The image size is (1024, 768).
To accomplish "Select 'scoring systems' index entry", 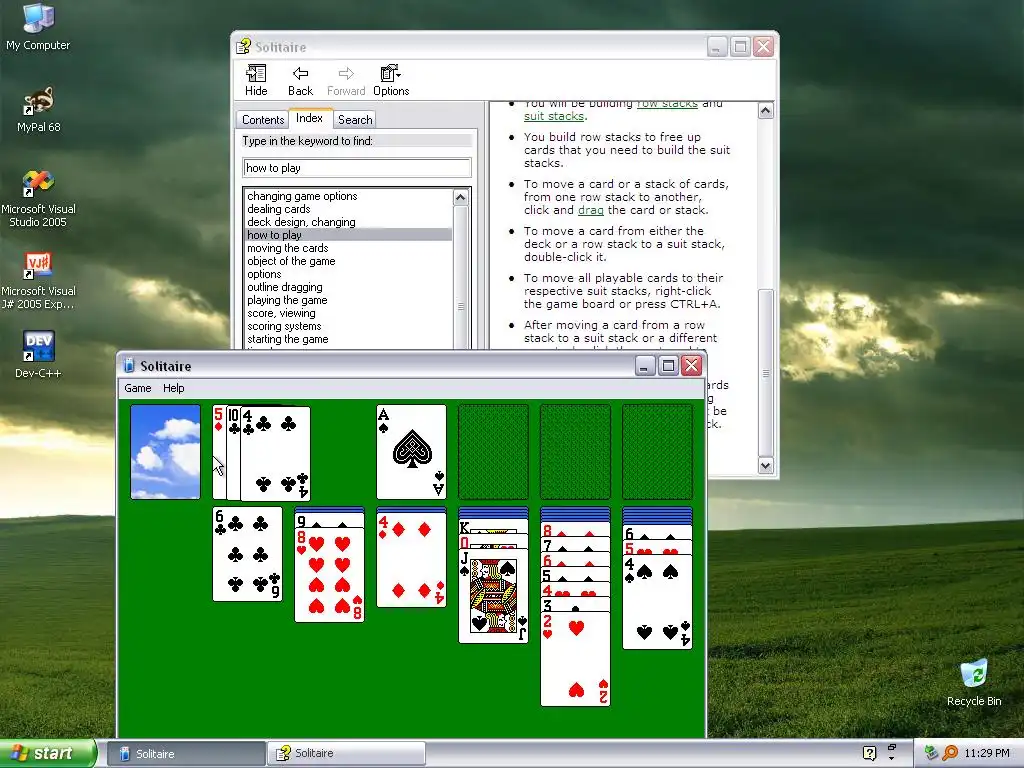I will (x=284, y=327).
